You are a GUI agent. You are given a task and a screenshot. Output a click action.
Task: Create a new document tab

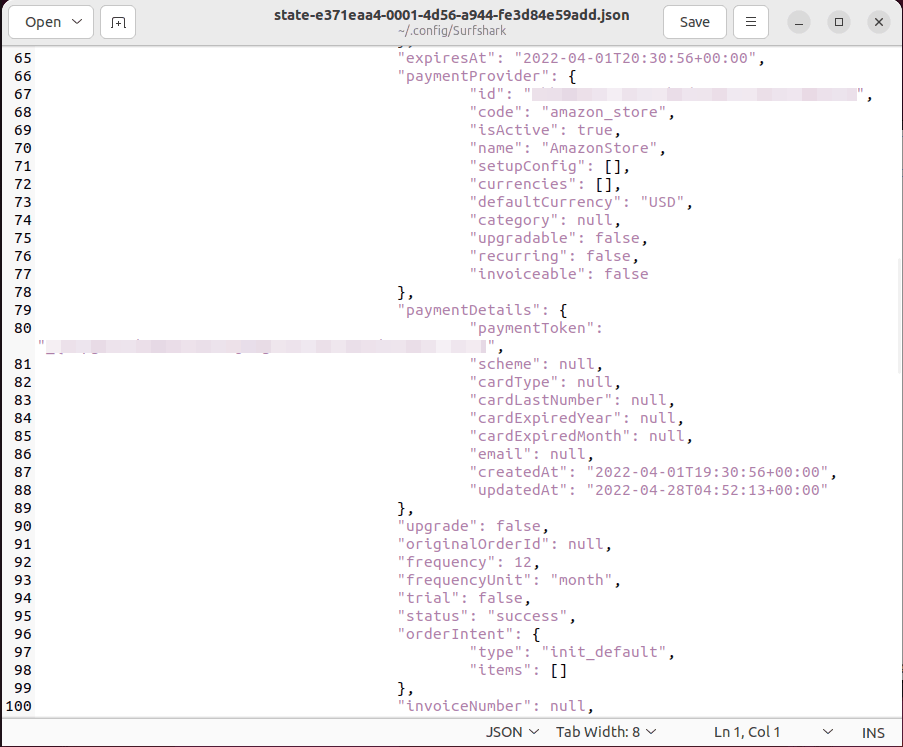coord(118,22)
